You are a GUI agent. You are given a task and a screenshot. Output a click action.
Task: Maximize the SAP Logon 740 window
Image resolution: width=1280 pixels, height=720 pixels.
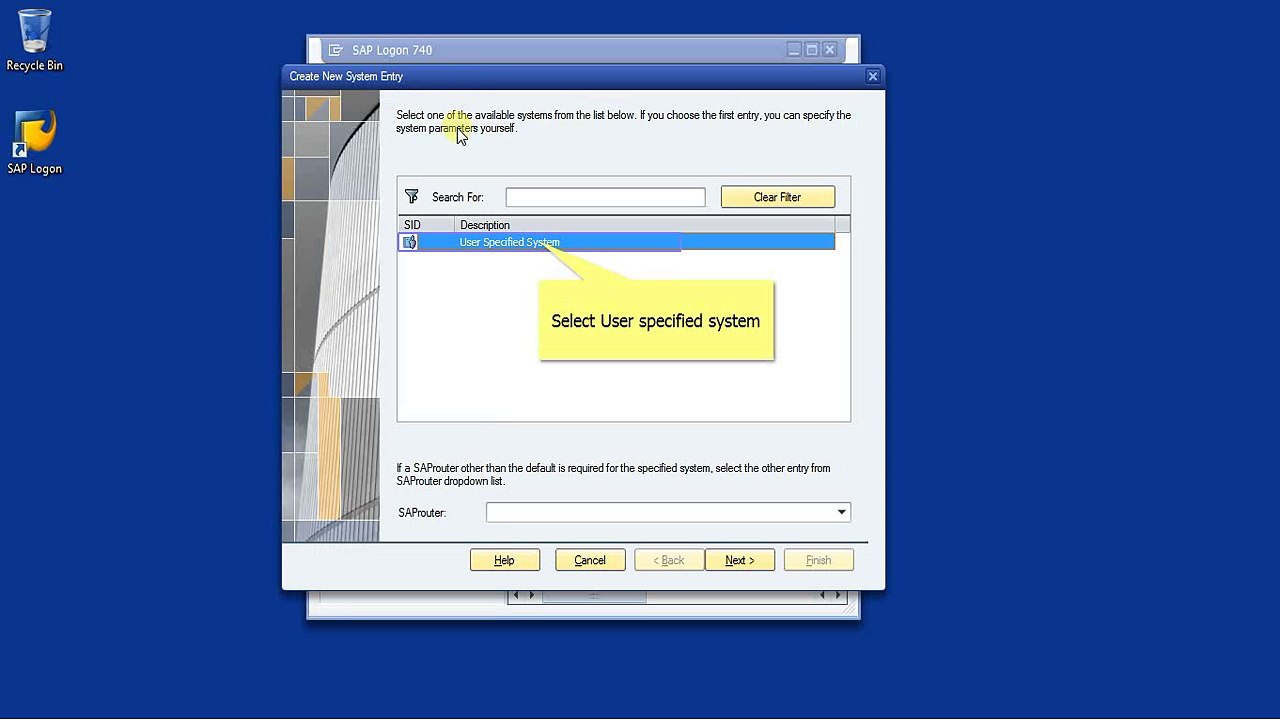[x=812, y=50]
